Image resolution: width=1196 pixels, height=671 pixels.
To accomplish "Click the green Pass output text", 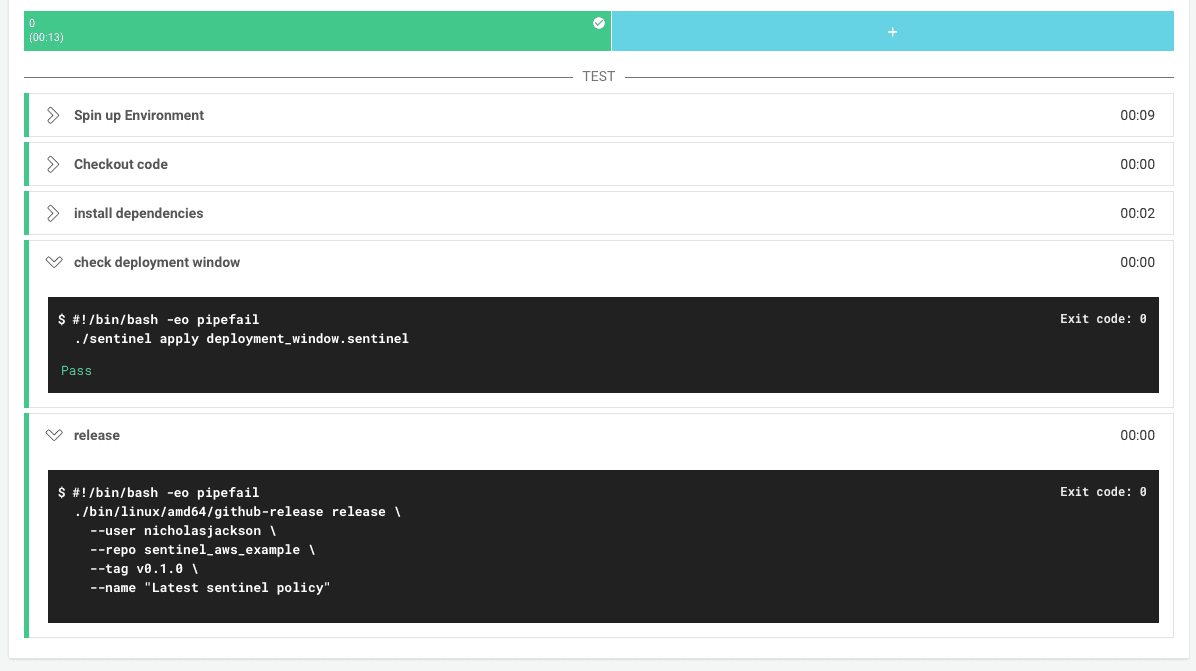I will (x=76, y=370).
